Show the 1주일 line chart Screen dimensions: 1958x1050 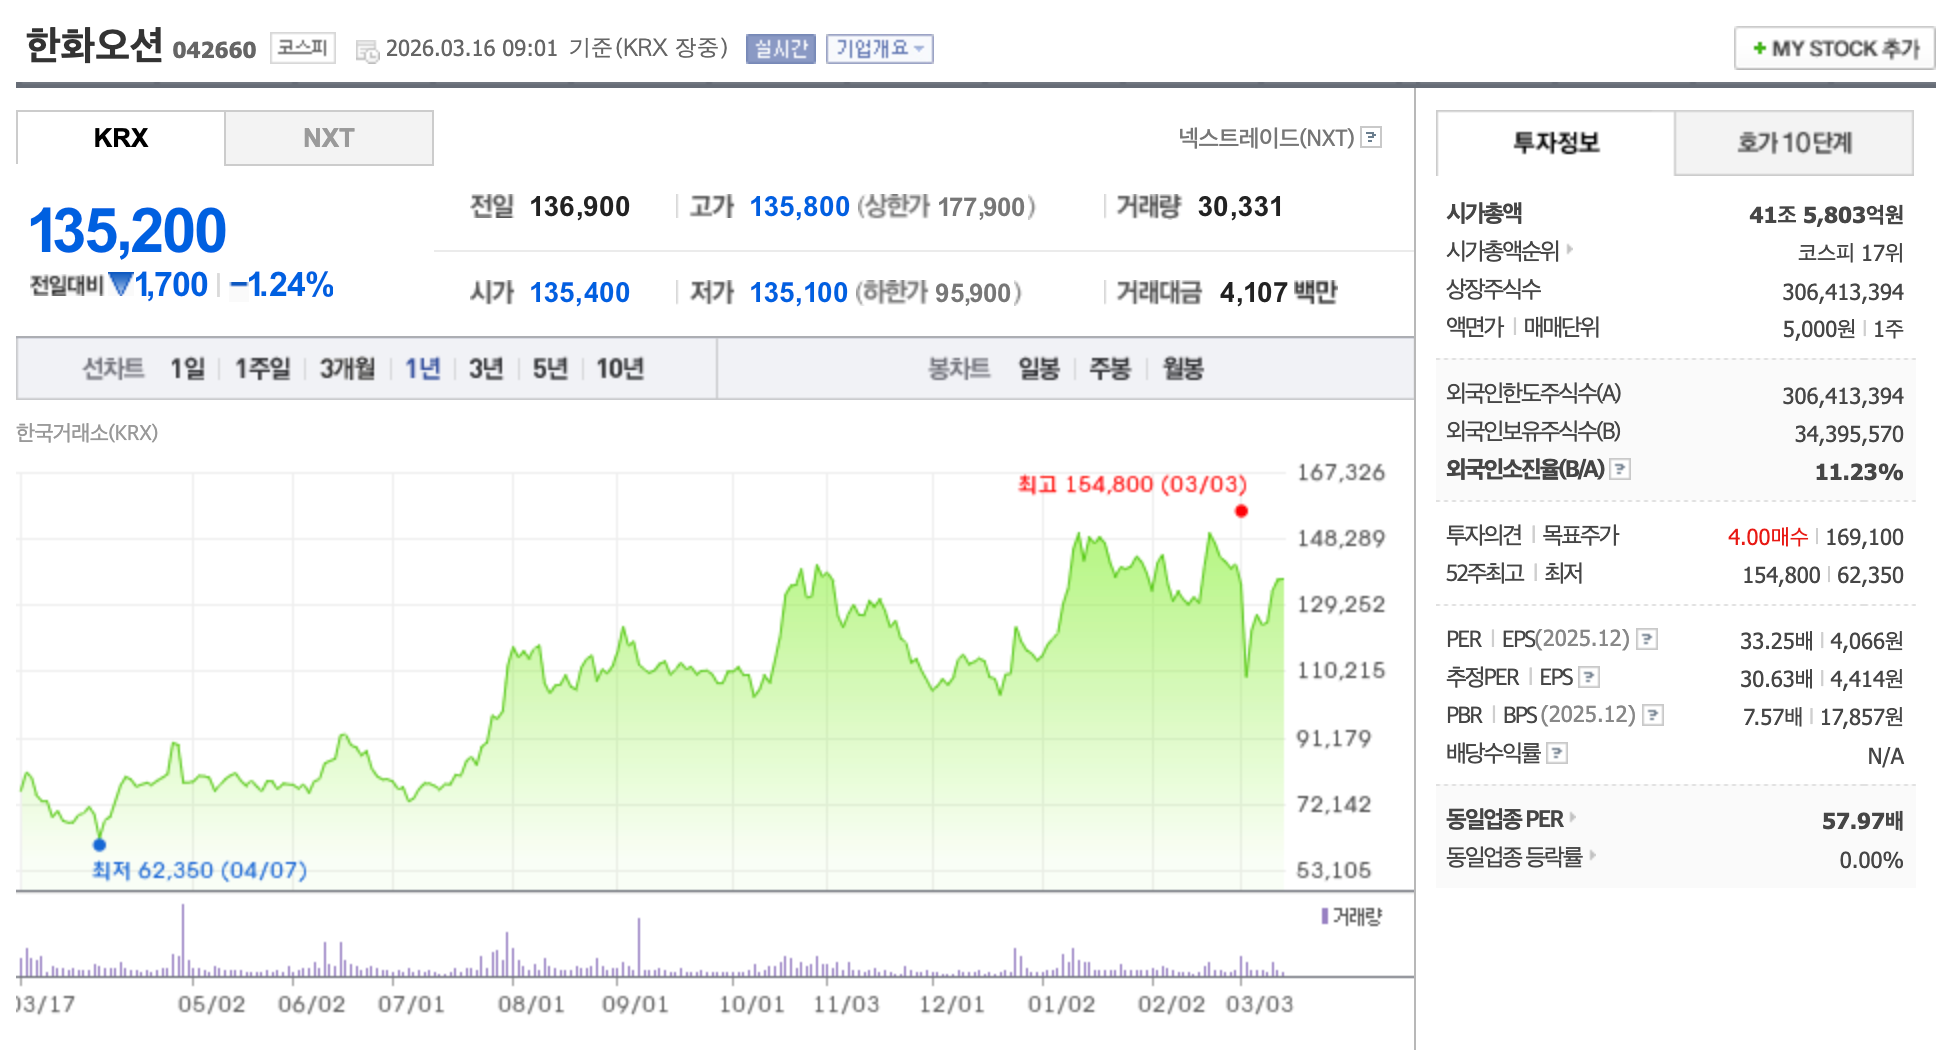(x=262, y=369)
